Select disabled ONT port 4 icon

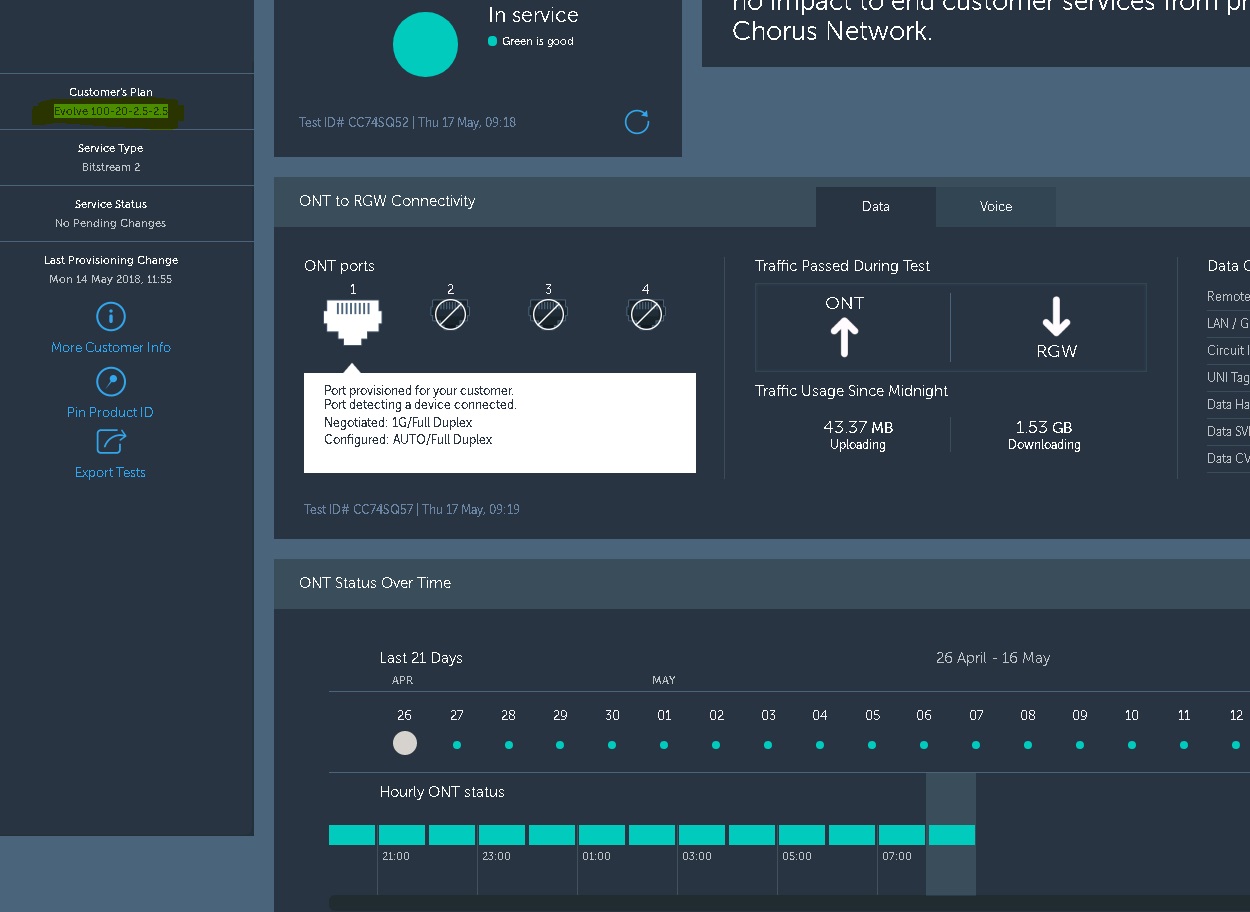(x=646, y=316)
